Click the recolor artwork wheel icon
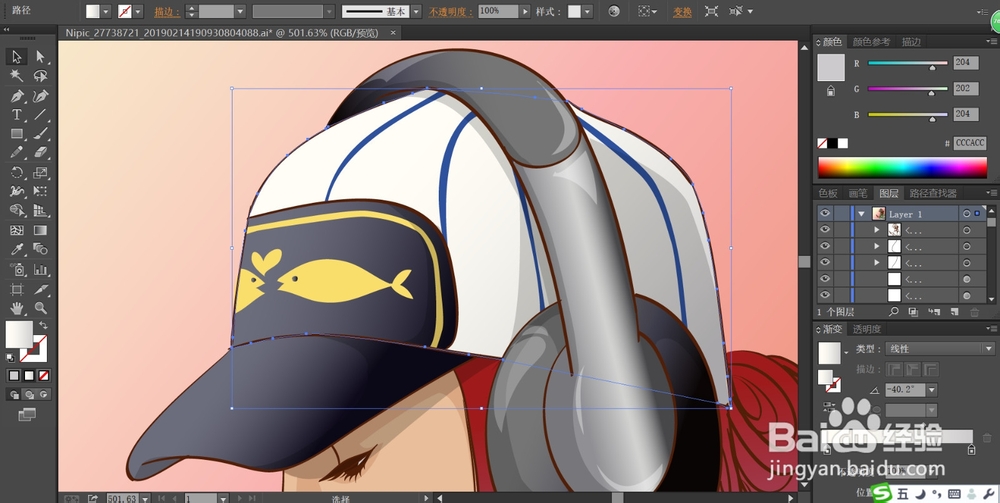 click(614, 11)
